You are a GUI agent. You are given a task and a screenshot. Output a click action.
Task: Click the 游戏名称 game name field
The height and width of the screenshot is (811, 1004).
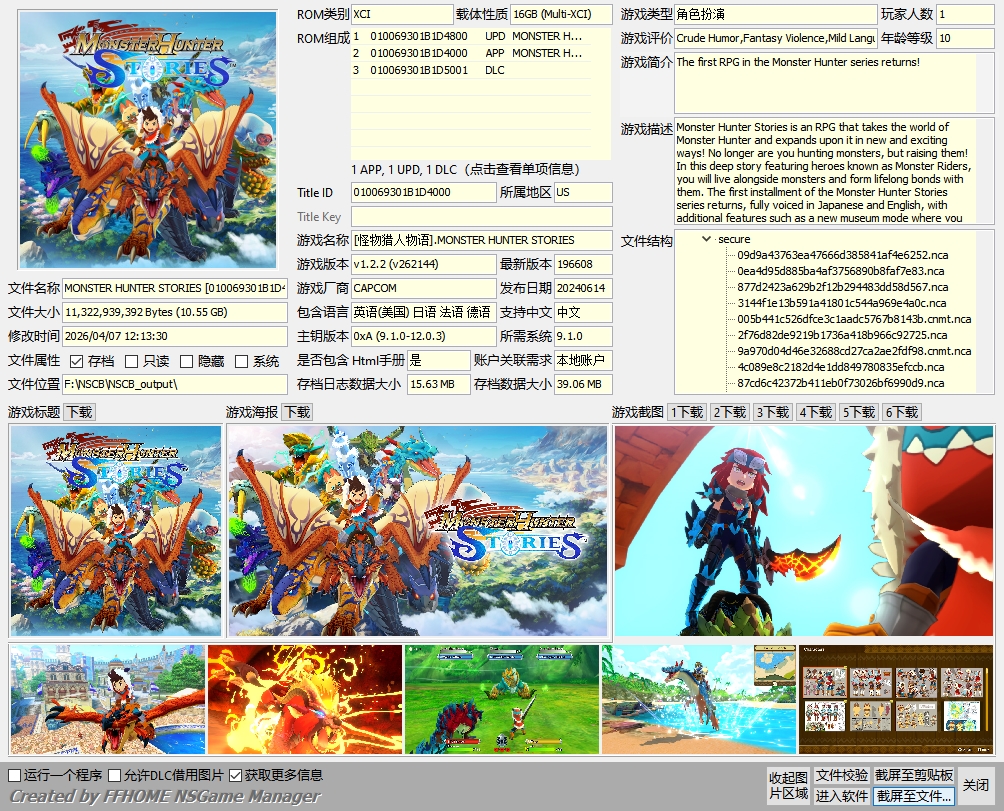(x=482, y=240)
